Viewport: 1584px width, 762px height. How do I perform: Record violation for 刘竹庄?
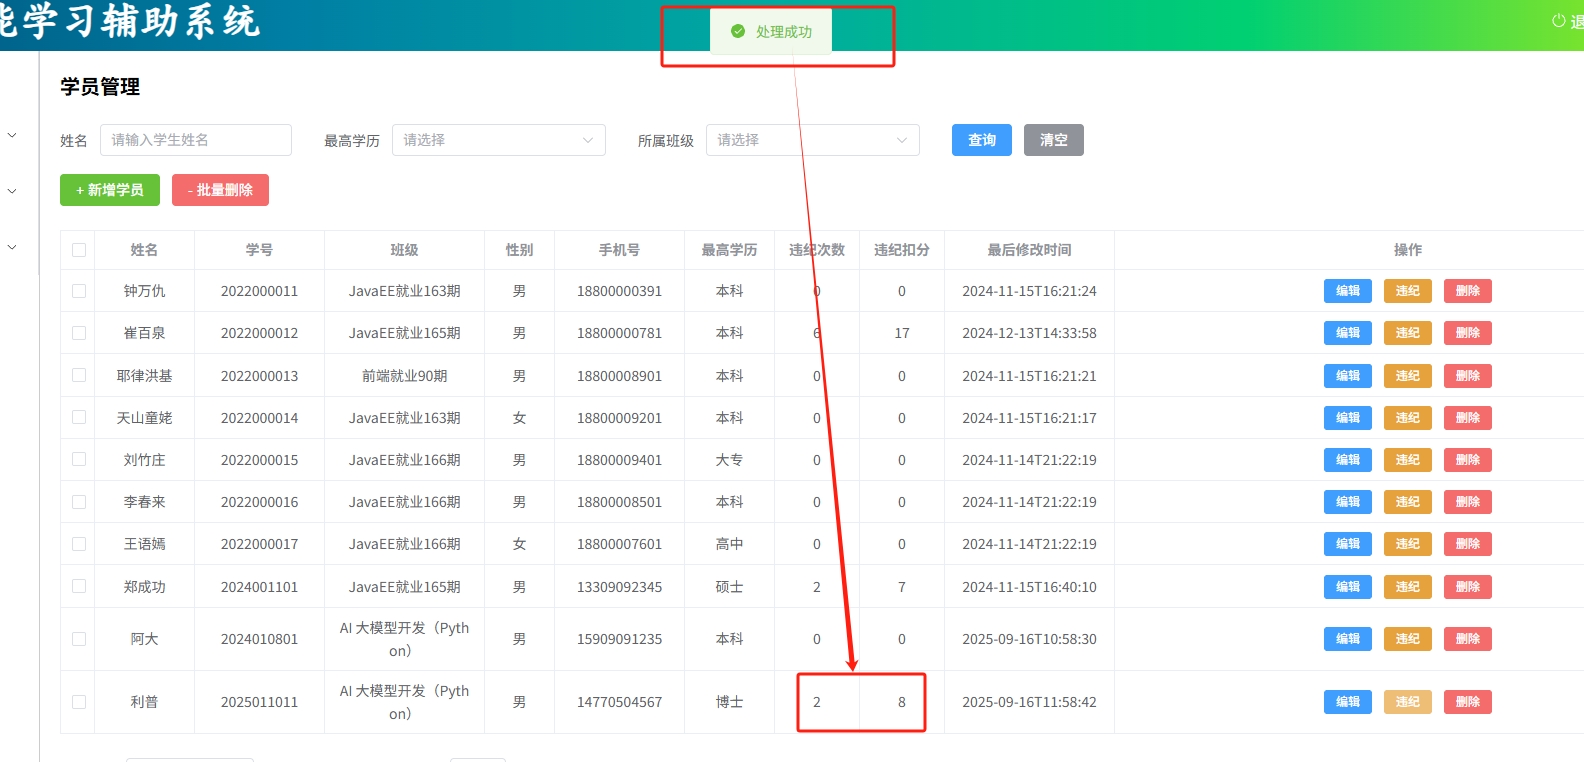tap(1408, 460)
